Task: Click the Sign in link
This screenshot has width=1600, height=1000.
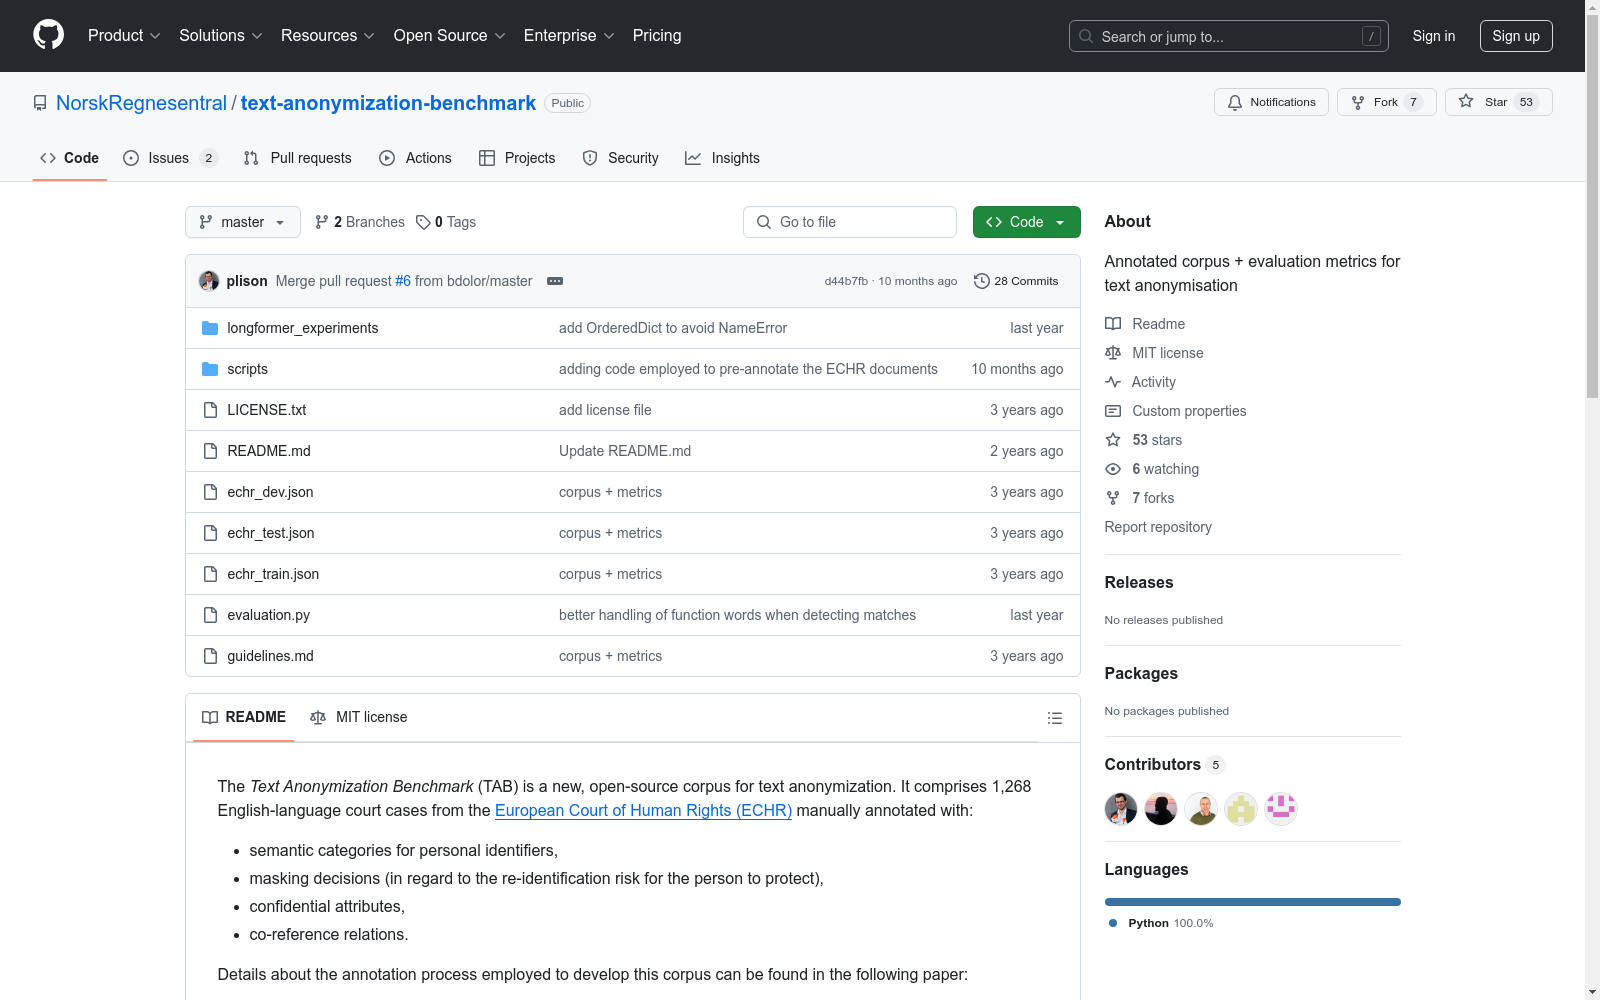Action: pos(1434,36)
